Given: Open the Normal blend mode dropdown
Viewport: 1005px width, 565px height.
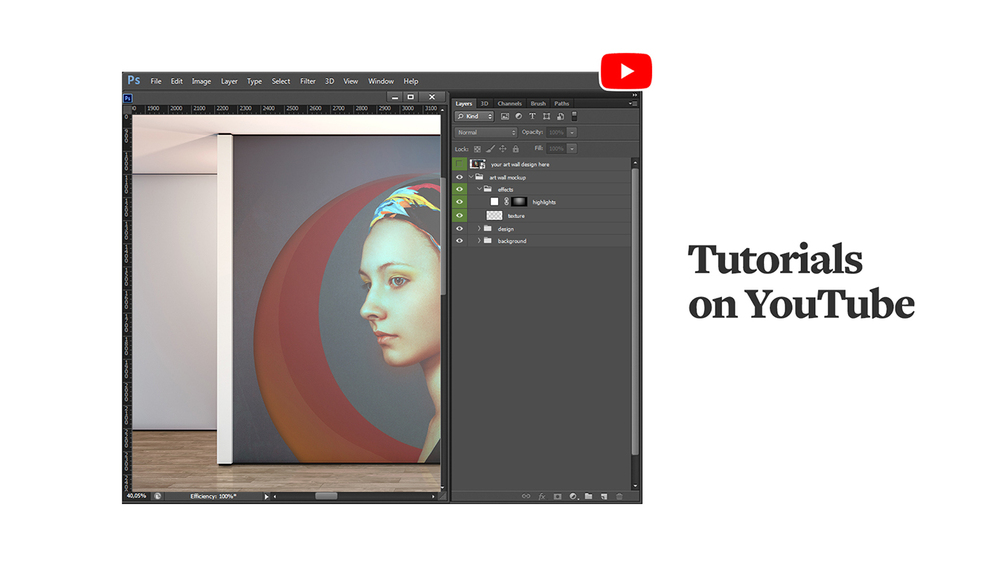Looking at the screenshot, I should click(x=486, y=132).
